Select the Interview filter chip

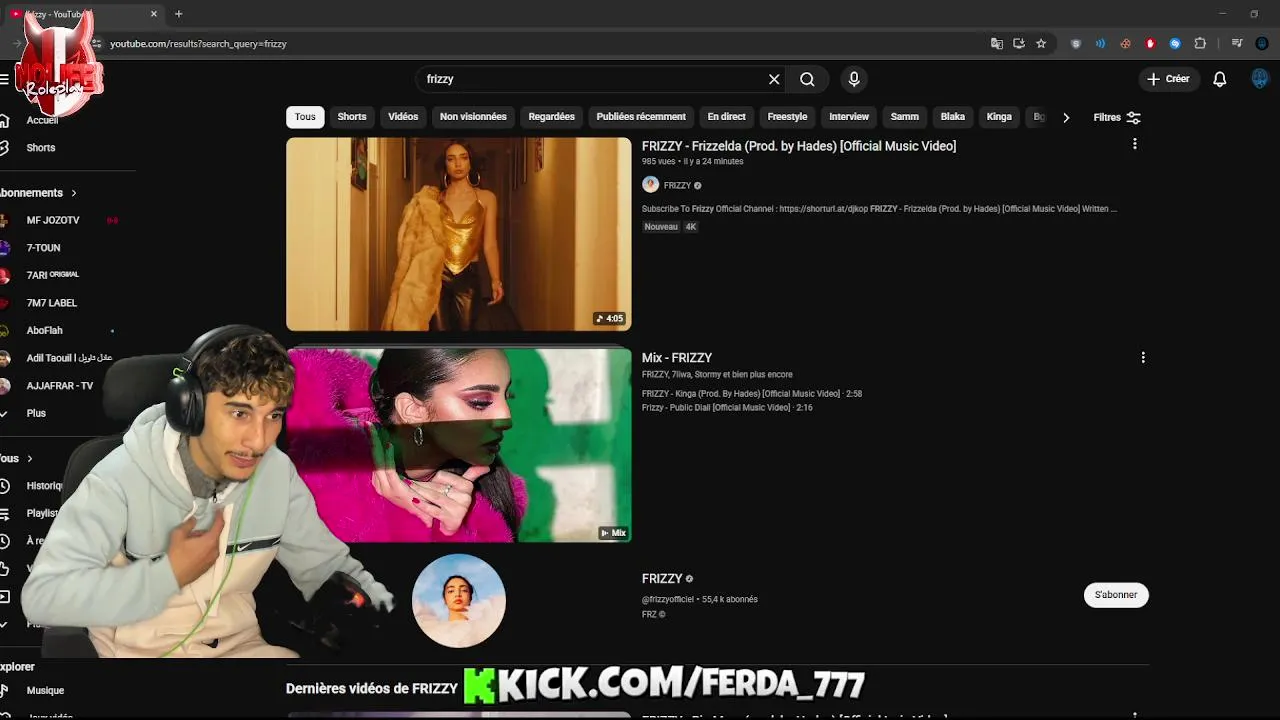point(849,117)
